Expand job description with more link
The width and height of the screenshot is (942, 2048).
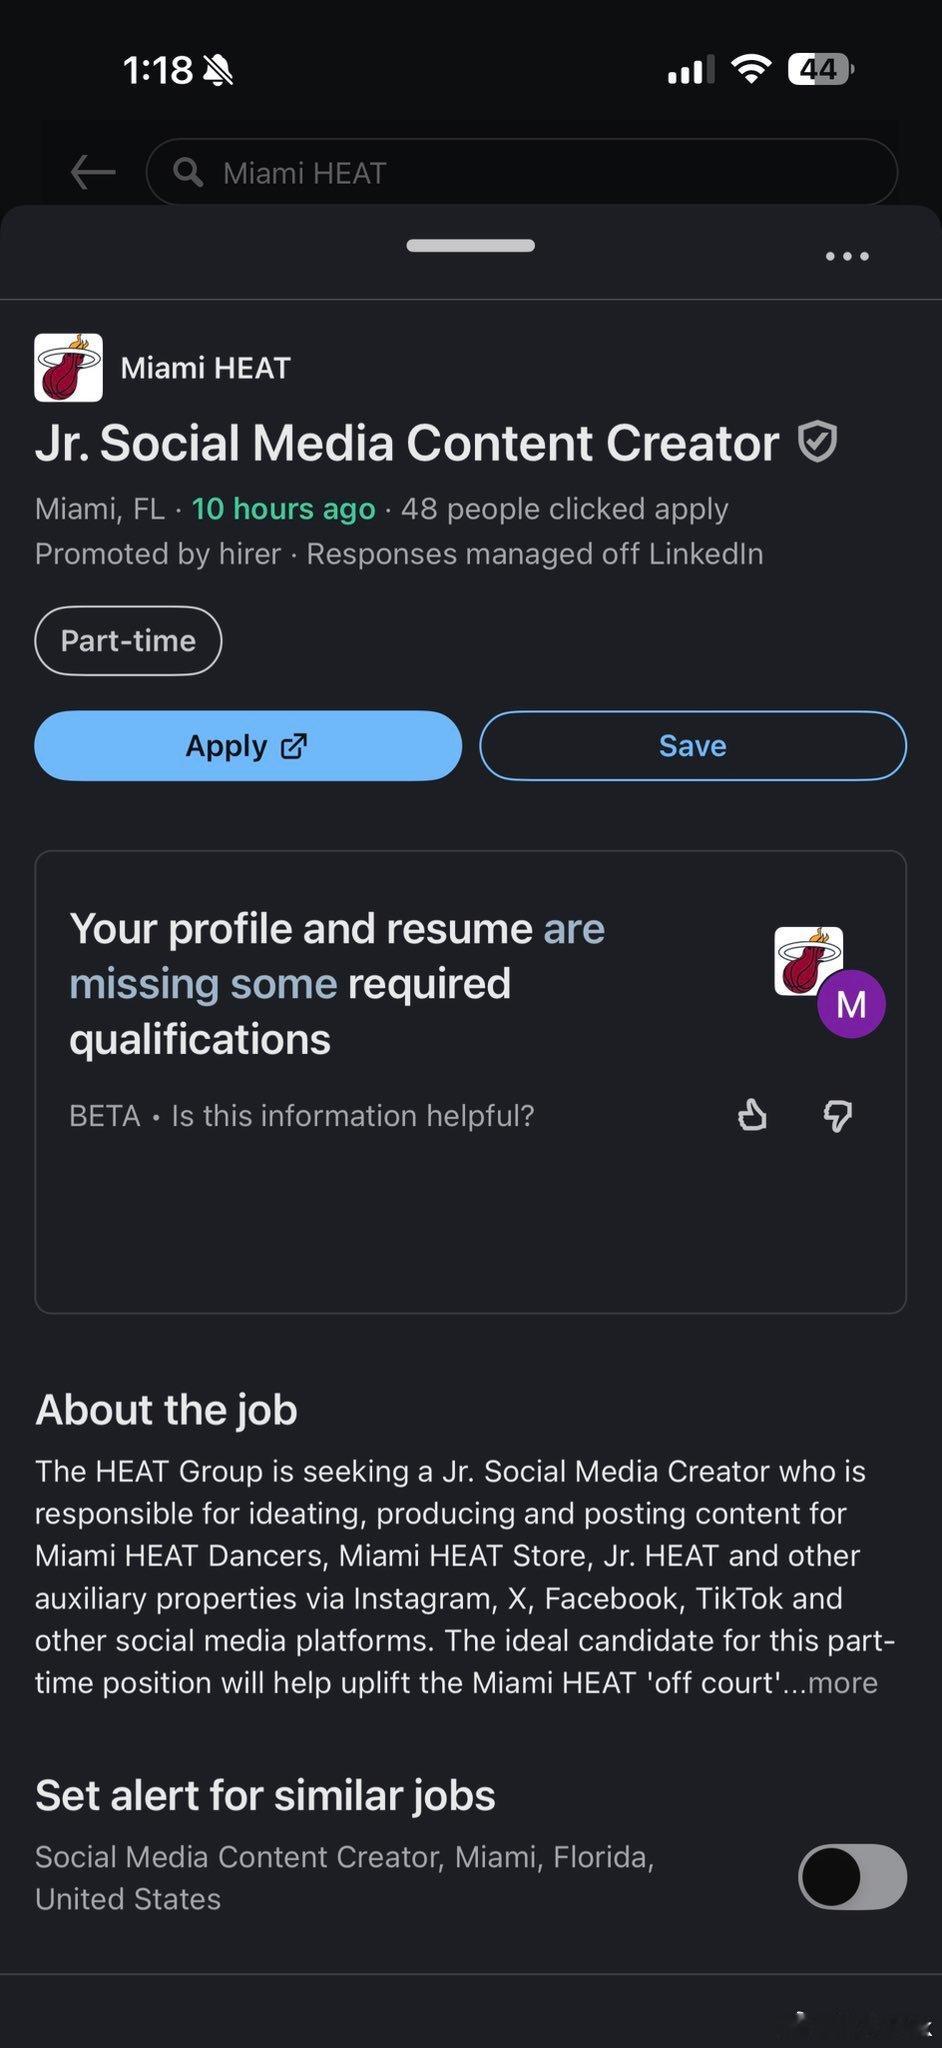point(842,1682)
